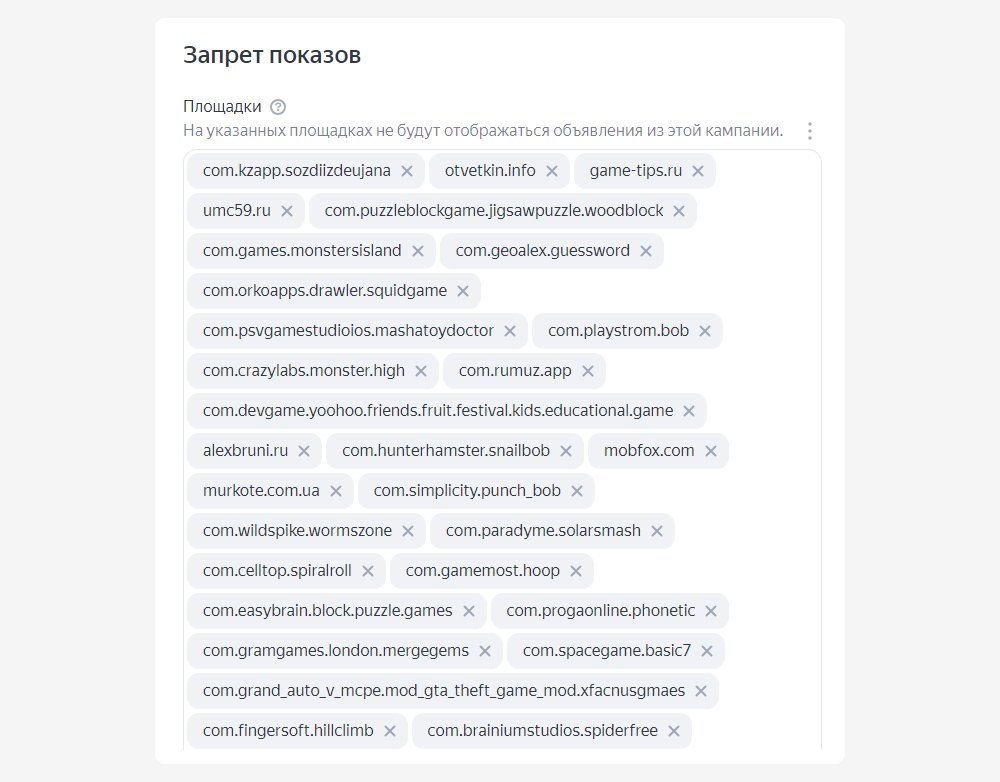Click the help icon next to Площадки

(x=278, y=107)
